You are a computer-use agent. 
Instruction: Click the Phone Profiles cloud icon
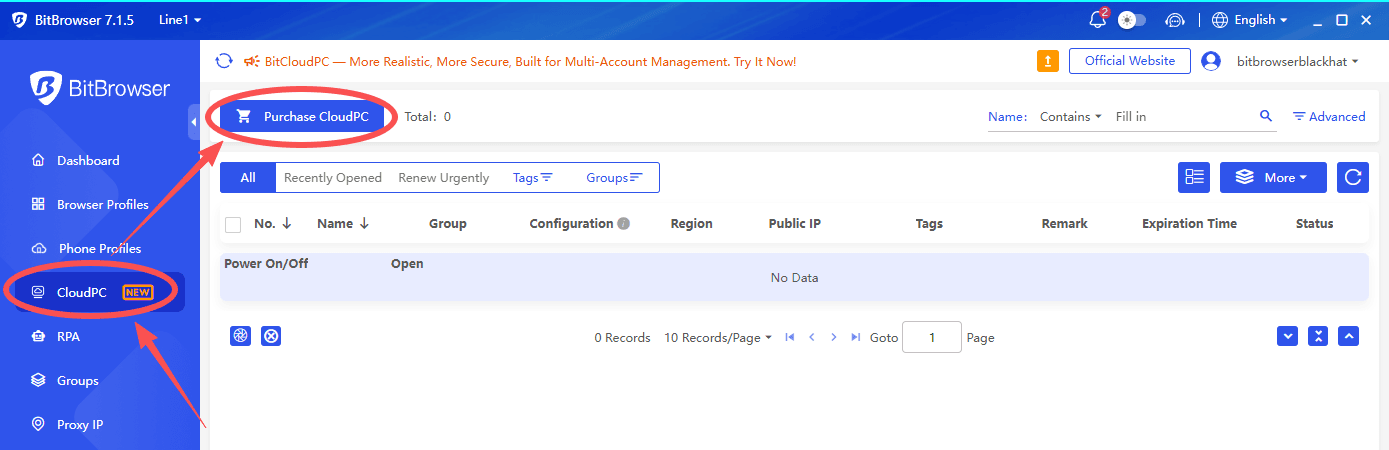pyautogui.click(x=38, y=248)
